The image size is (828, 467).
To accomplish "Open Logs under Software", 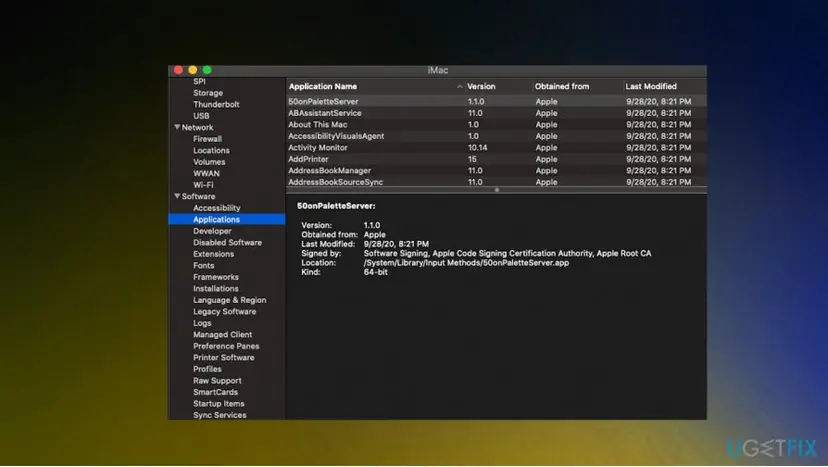I will tap(202, 323).
